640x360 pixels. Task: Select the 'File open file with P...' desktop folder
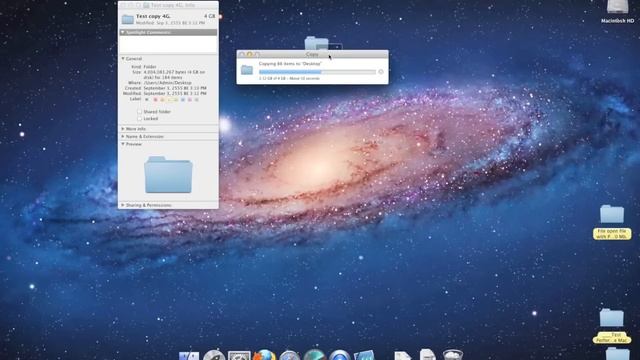tap(612, 214)
